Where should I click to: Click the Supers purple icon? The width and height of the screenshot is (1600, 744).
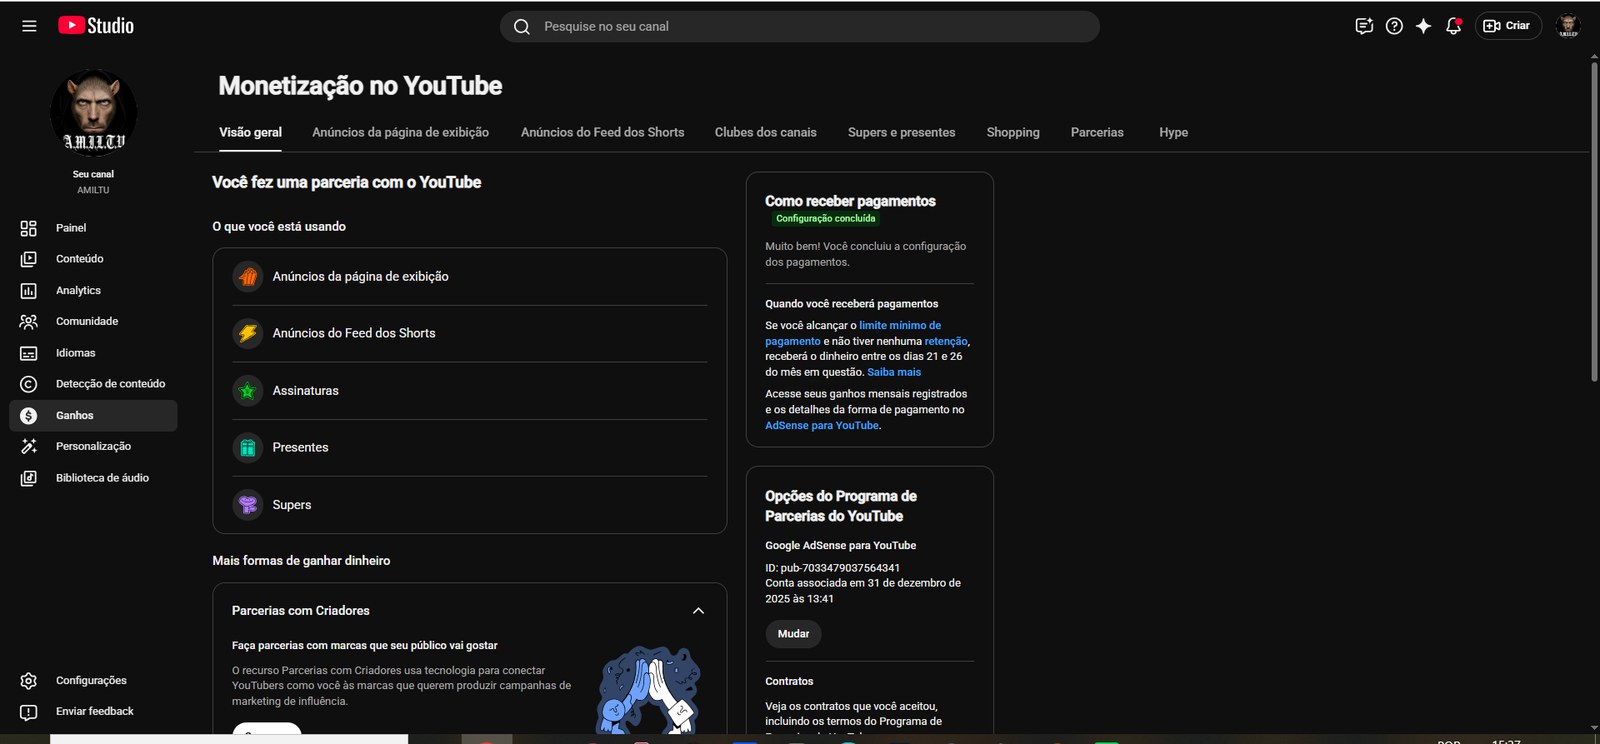point(248,505)
